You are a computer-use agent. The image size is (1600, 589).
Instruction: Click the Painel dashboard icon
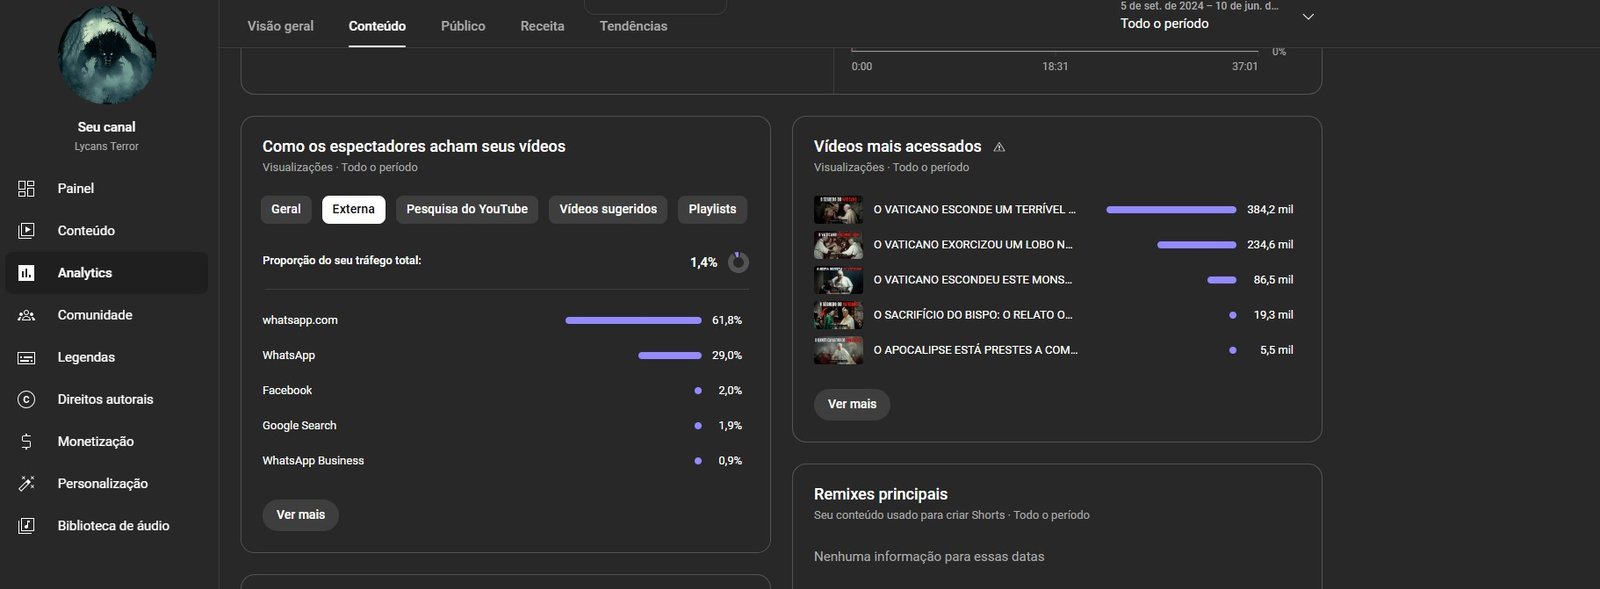[x=26, y=188]
